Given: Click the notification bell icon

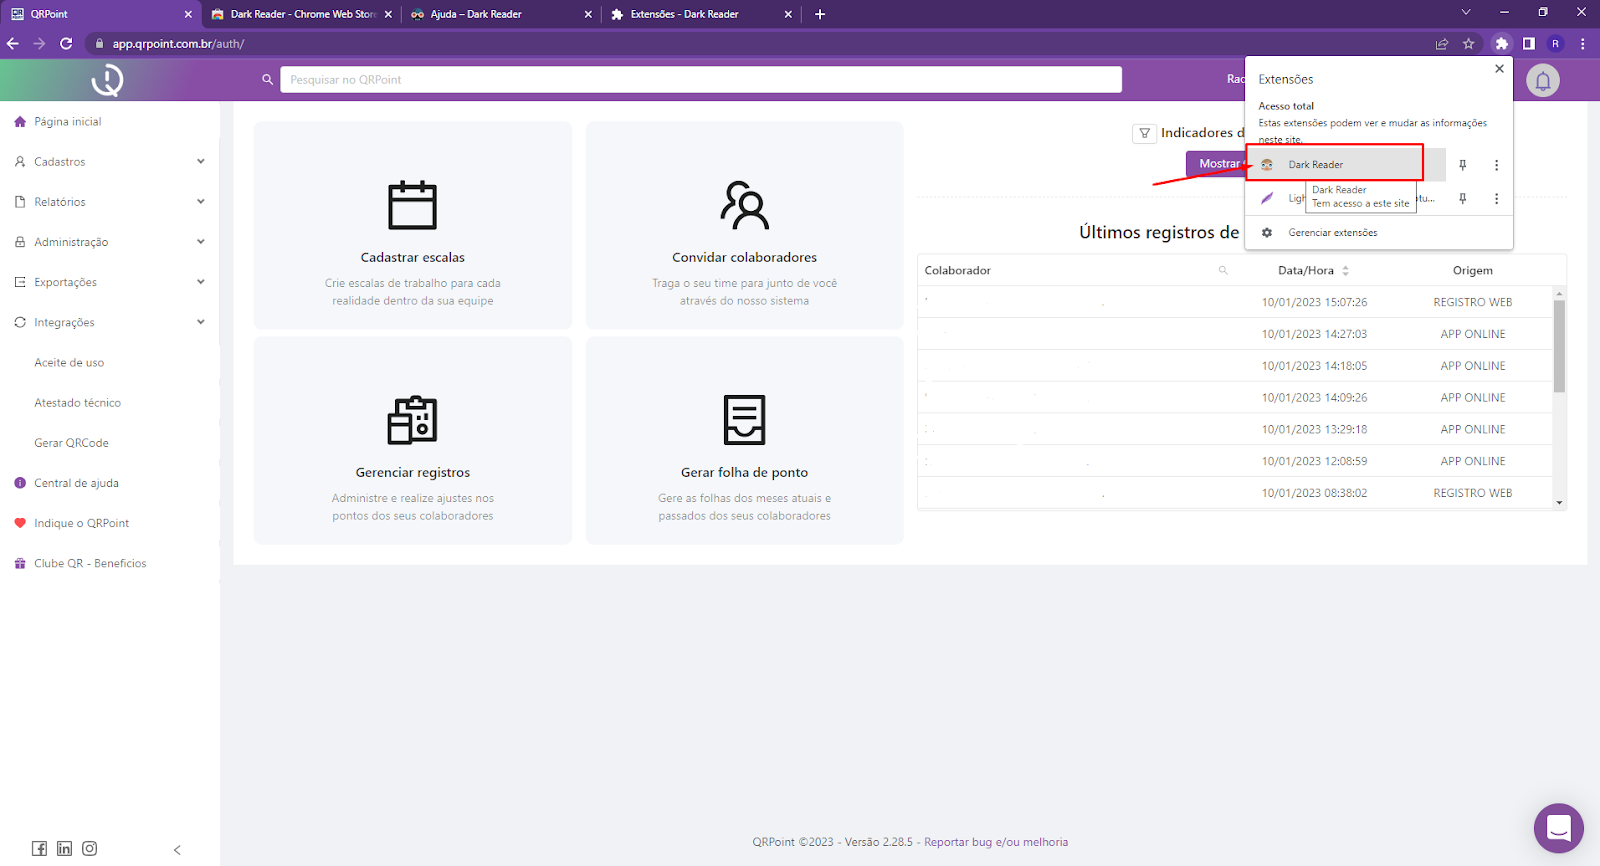Looking at the screenshot, I should (1542, 81).
